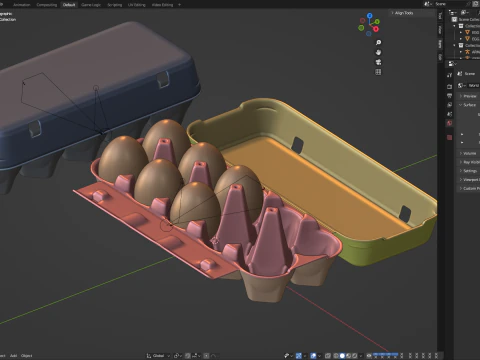
Task: Open the World datablock browse dropdown
Action: 461,86
